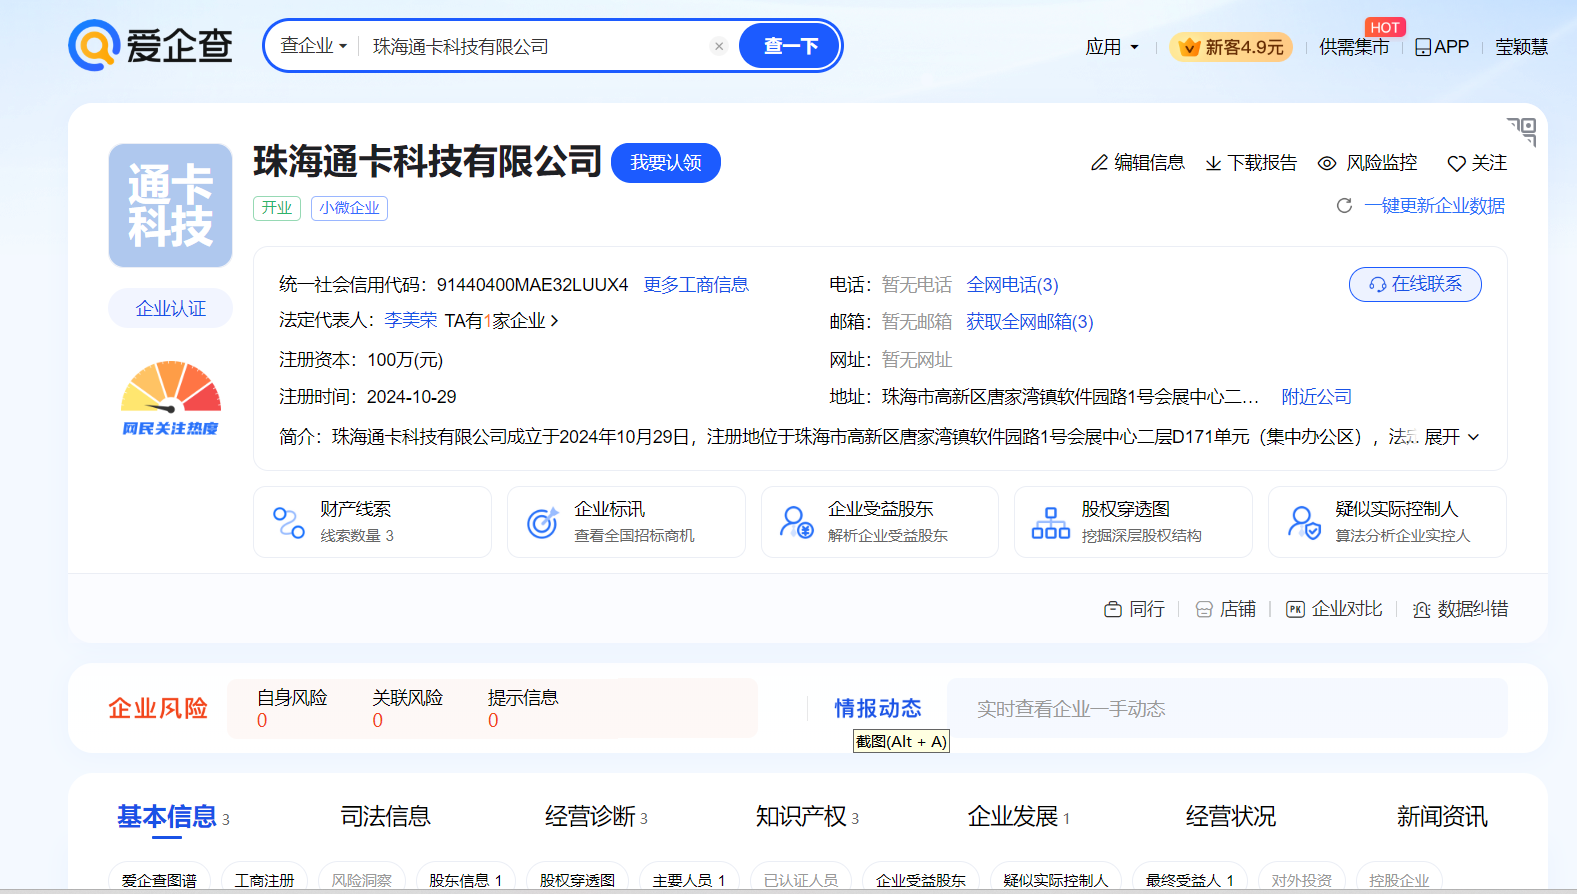Open the 股权穿透图 hierarchy icon
Viewport: 1577px width, 894px height.
click(1050, 522)
